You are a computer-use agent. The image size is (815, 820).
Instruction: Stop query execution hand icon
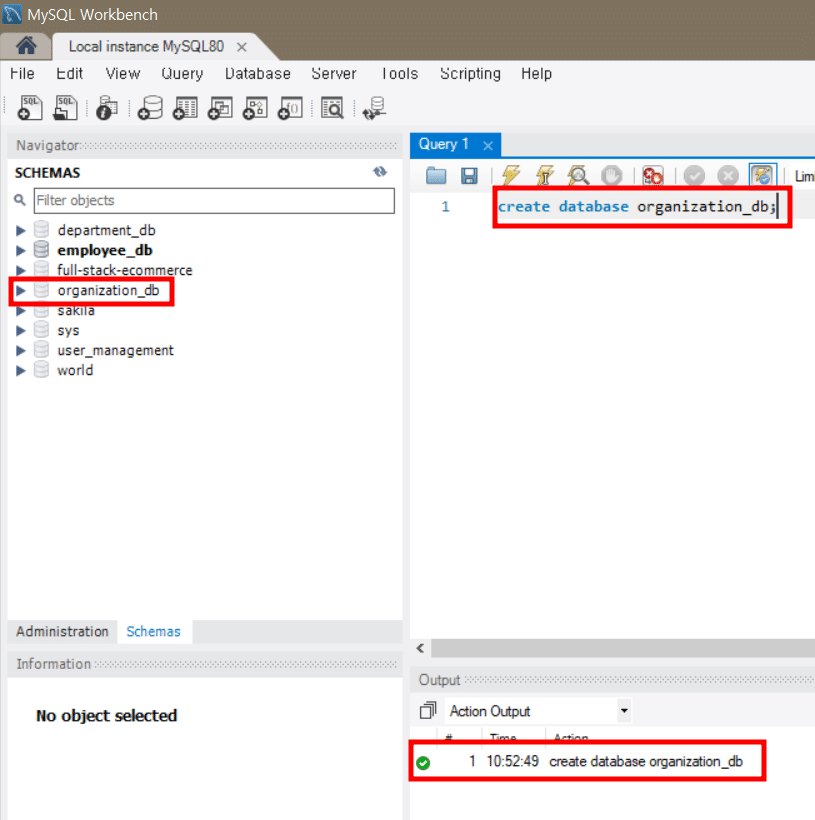(x=612, y=176)
